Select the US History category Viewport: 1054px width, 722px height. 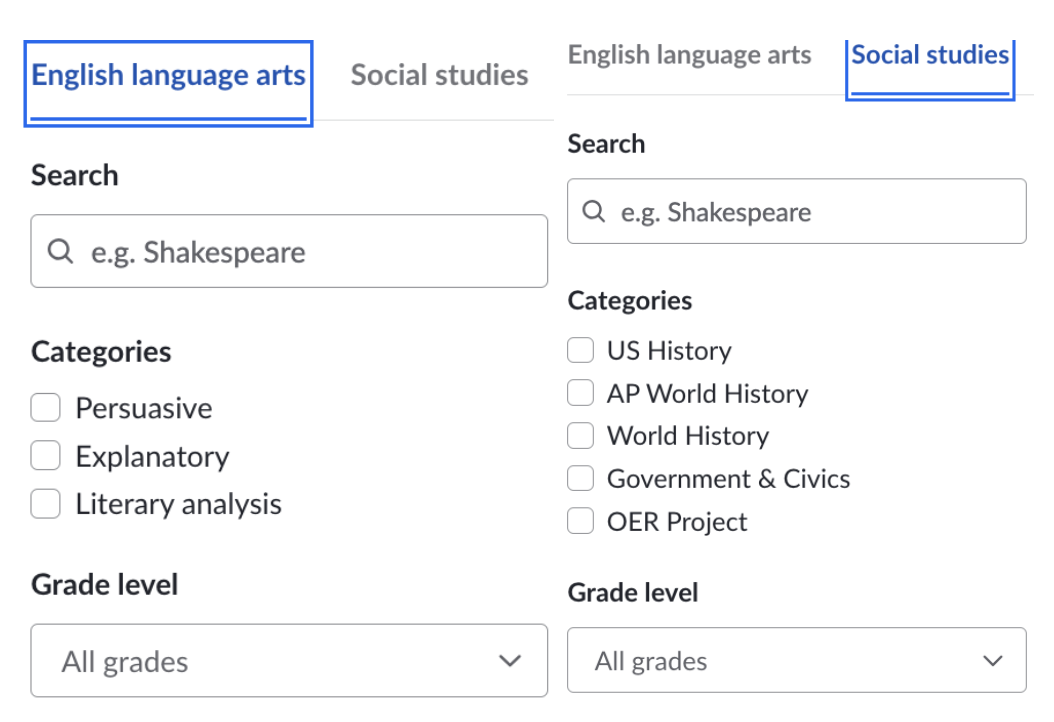point(580,349)
